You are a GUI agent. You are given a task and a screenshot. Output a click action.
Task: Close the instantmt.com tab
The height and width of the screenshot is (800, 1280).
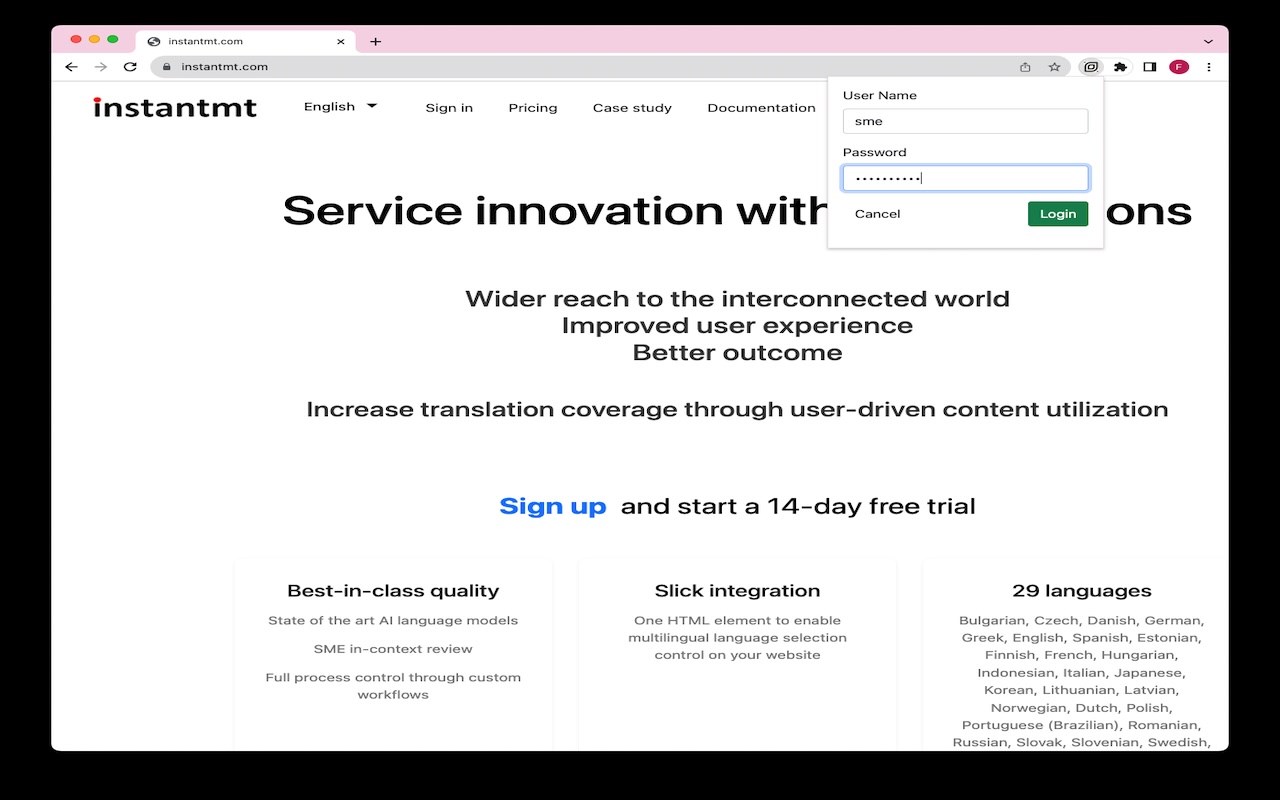(x=341, y=42)
